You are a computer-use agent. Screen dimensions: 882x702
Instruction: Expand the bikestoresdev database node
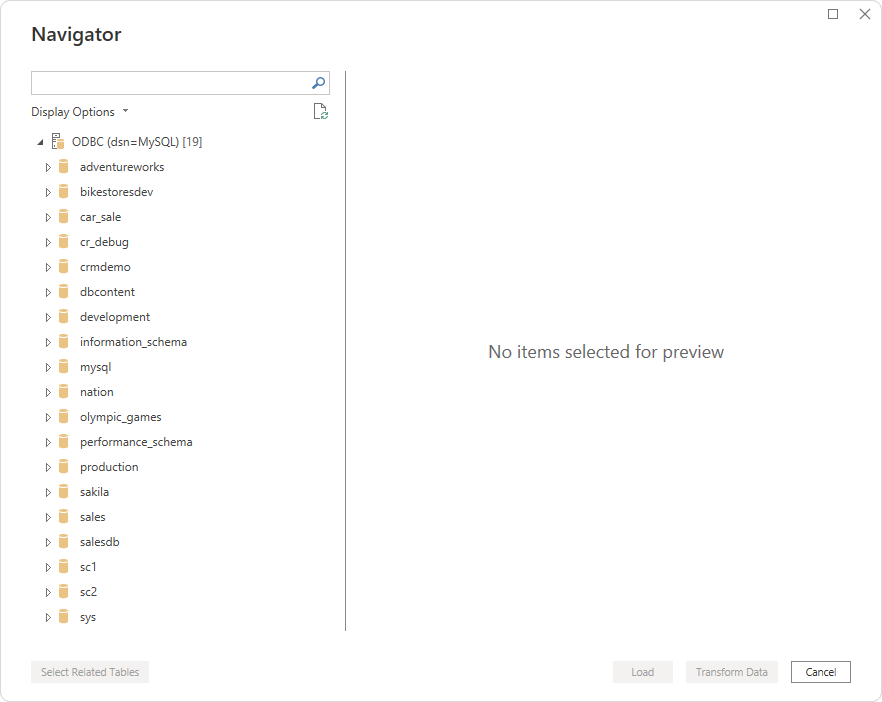coord(47,192)
